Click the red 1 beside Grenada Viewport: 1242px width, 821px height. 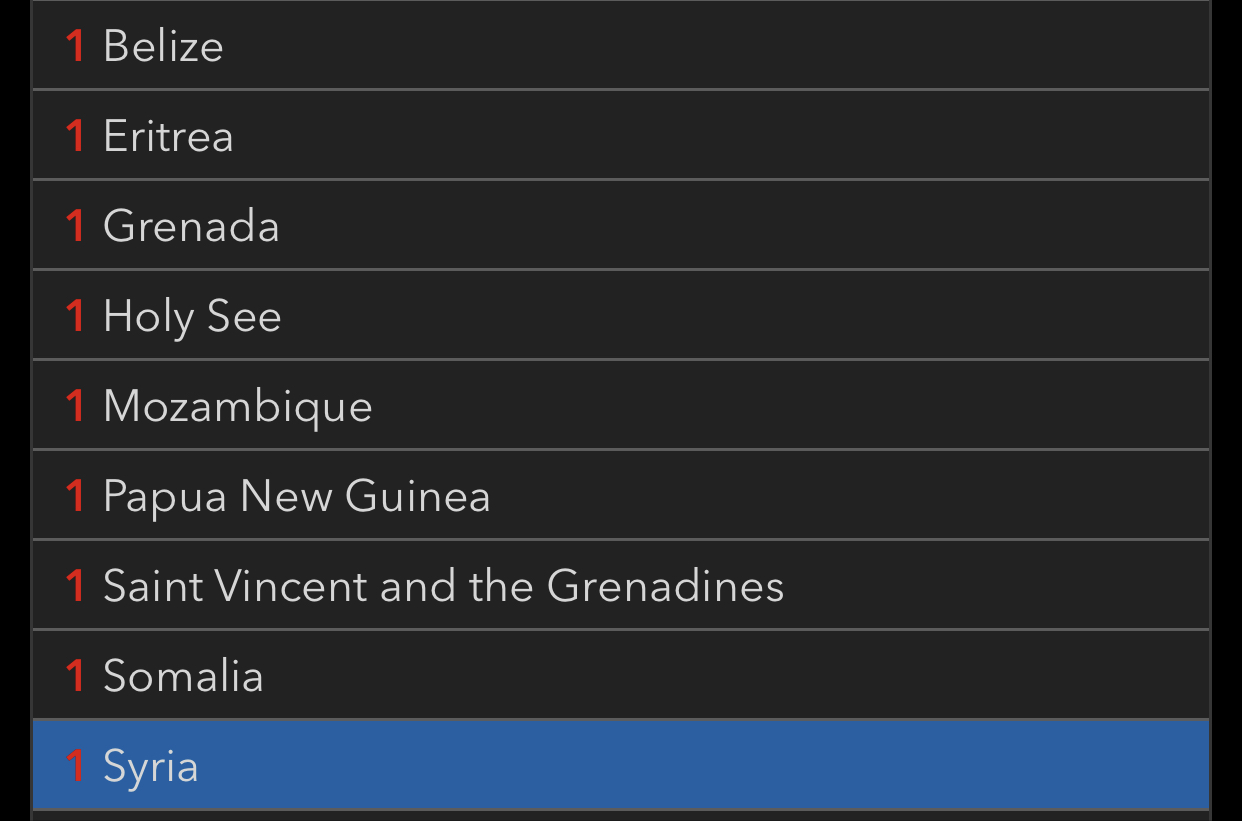click(75, 226)
